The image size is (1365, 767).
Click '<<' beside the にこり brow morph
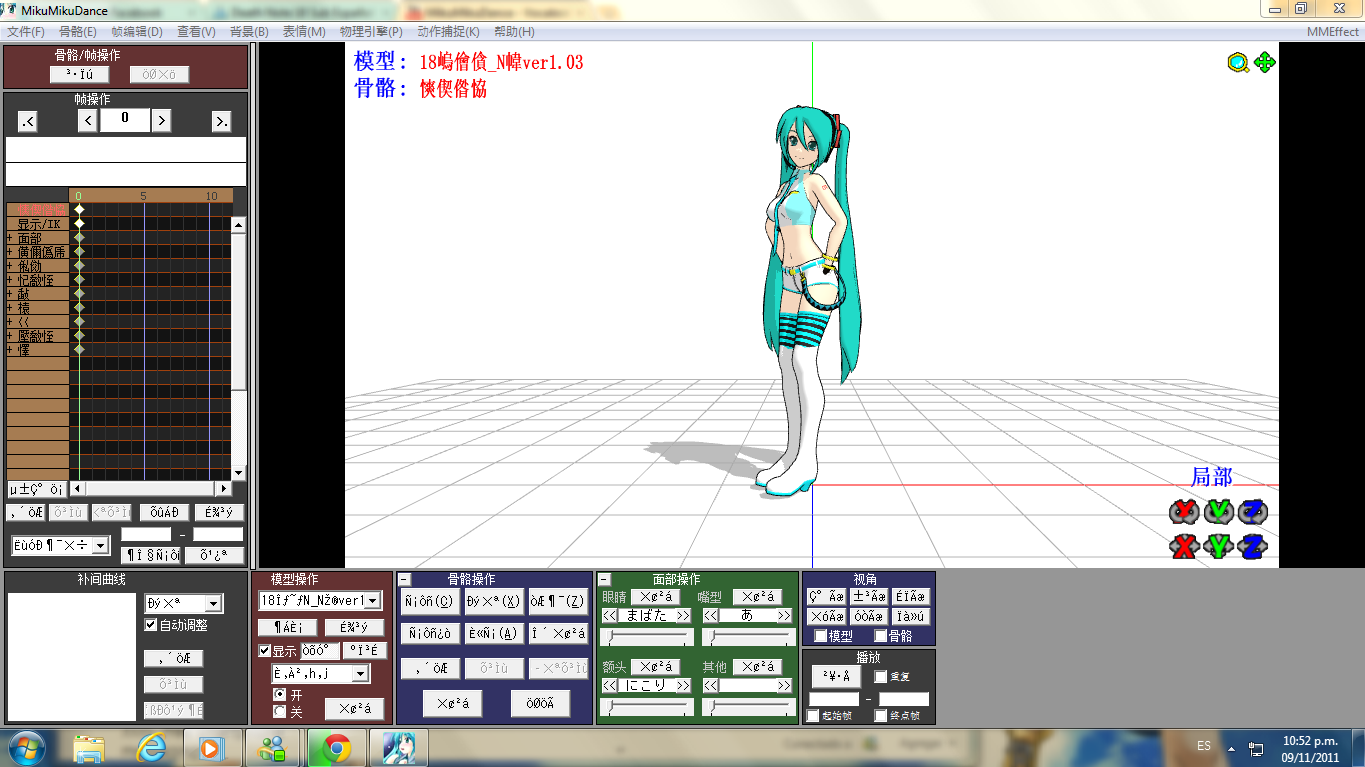[x=611, y=686]
